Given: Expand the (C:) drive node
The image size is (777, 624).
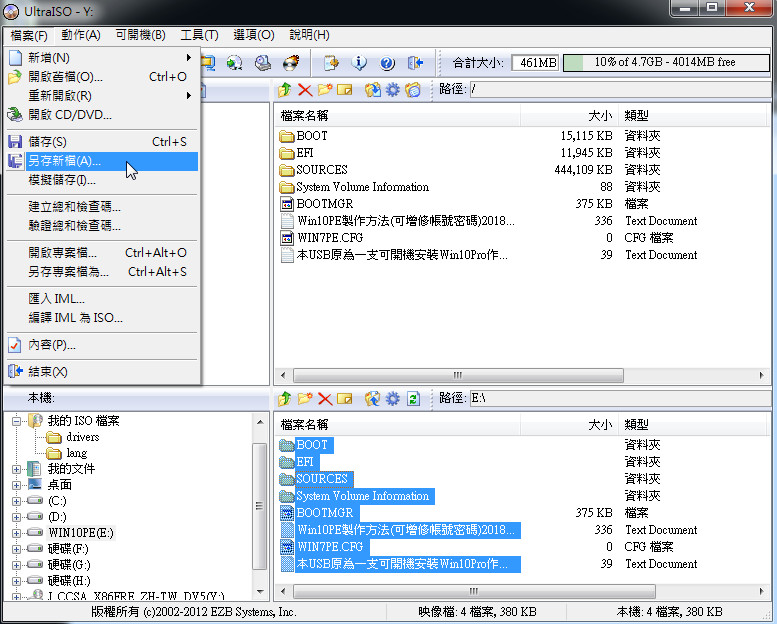Looking at the screenshot, I should 16,501.
